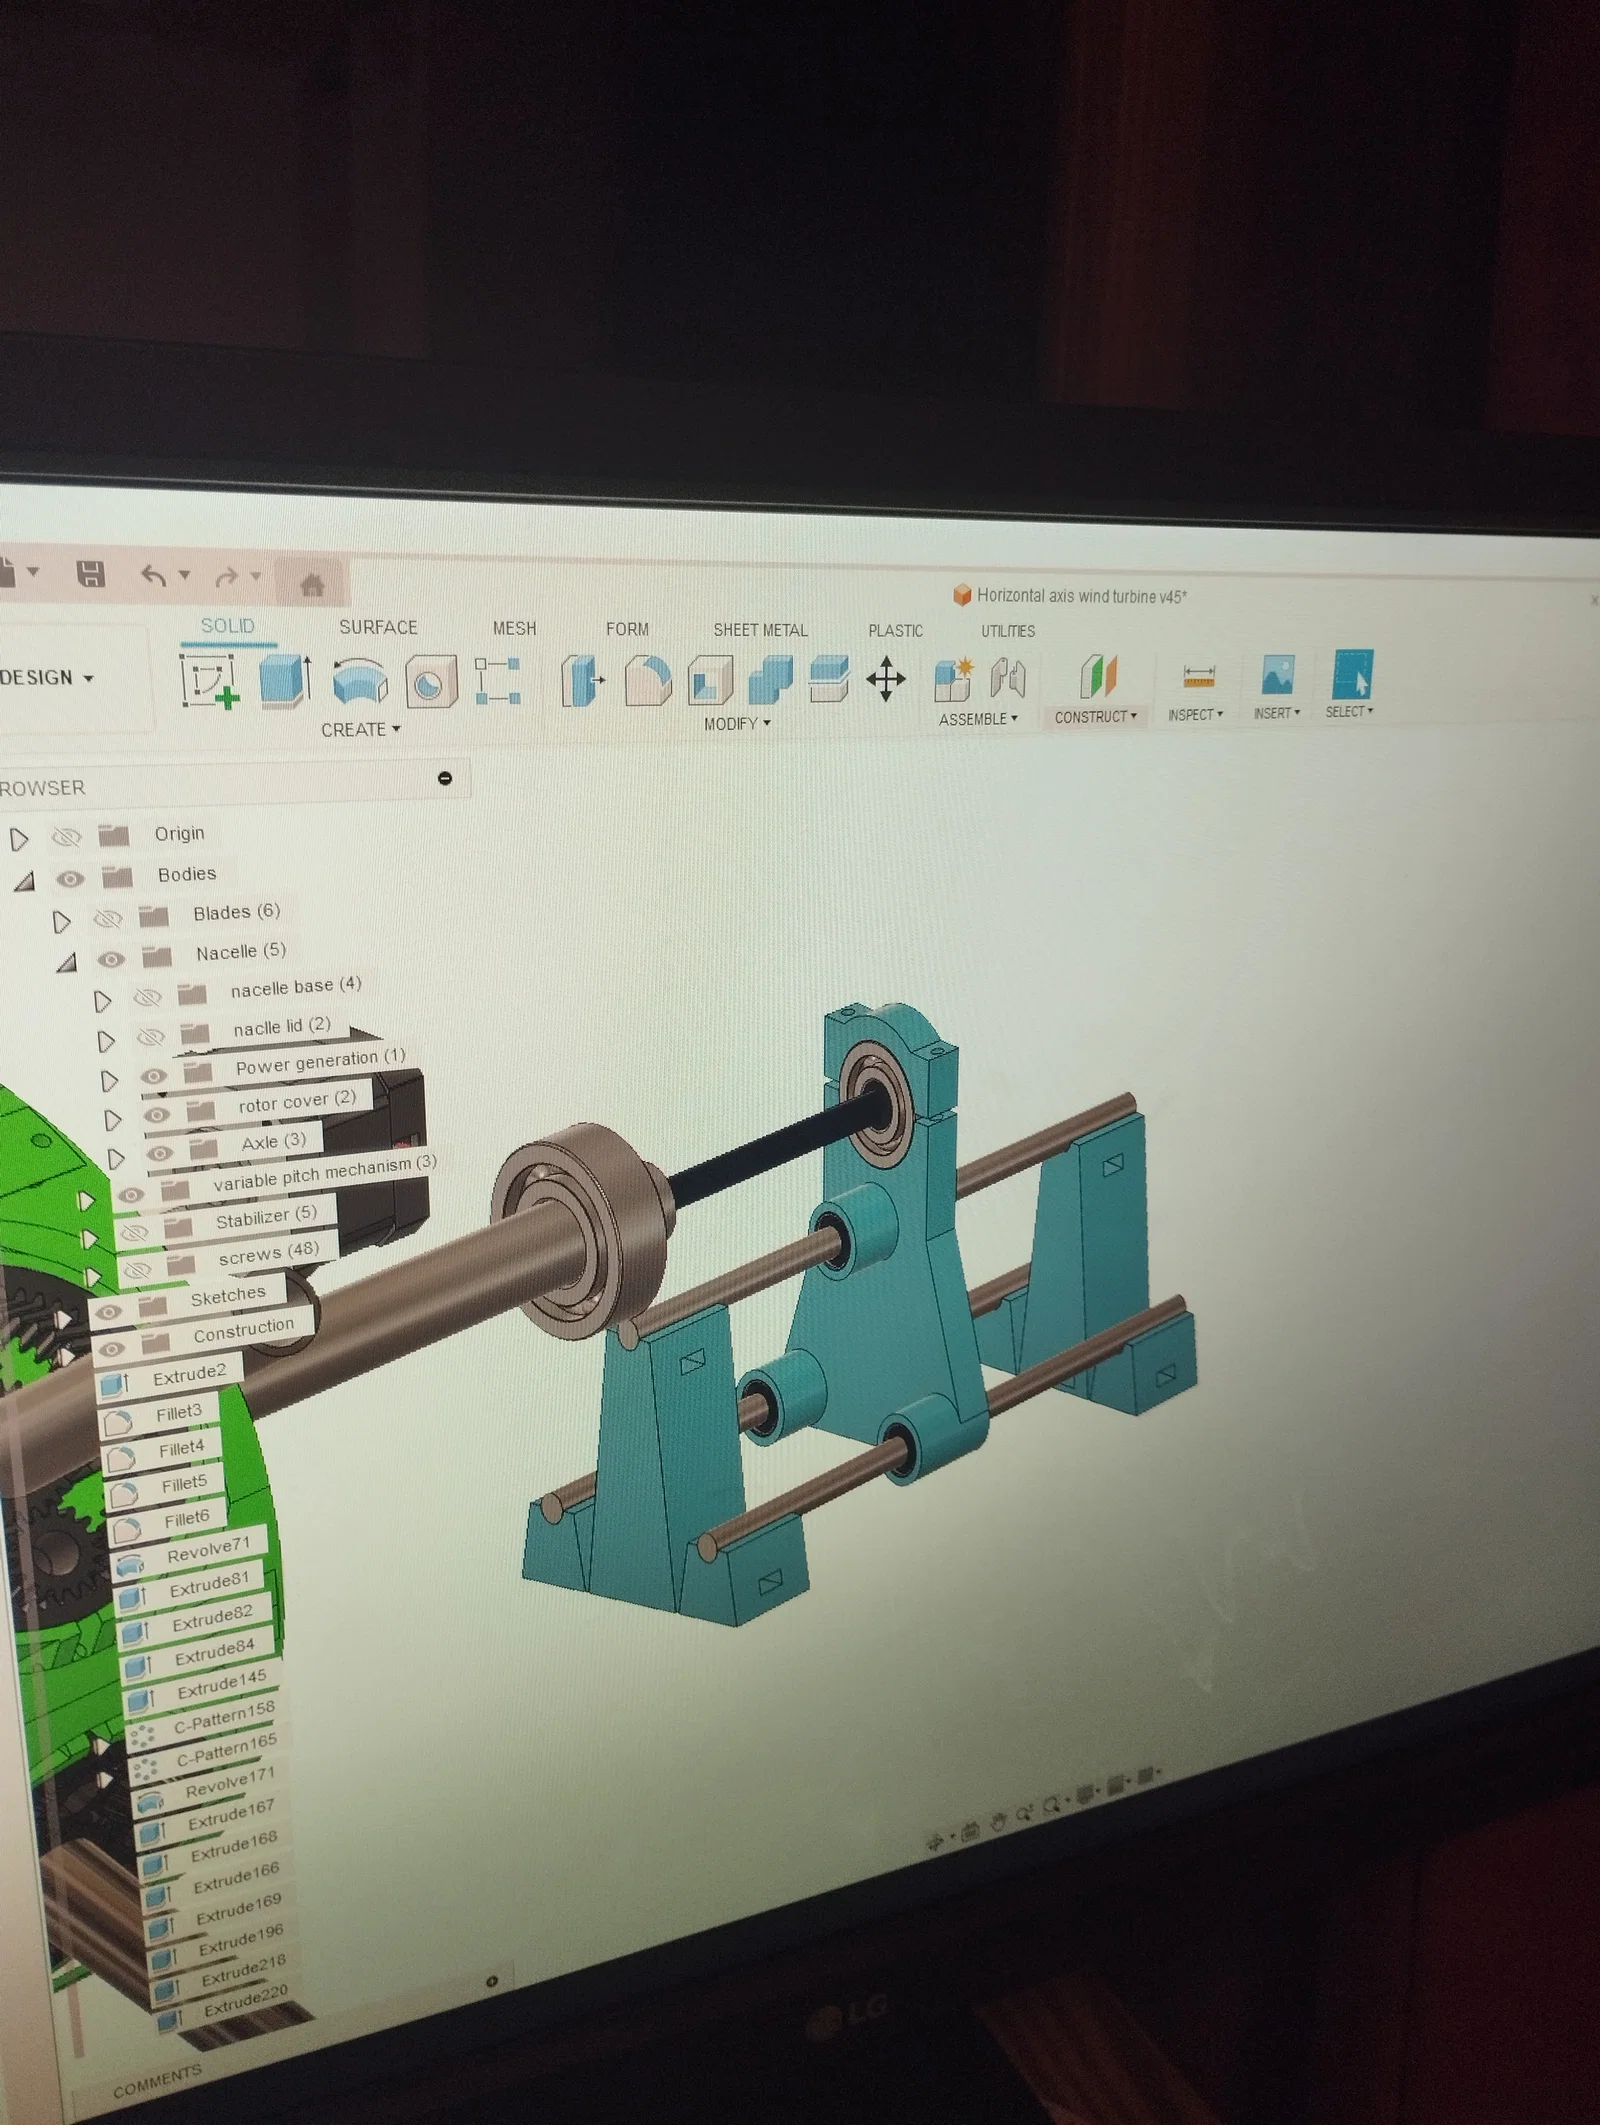Click the Redo arrow icon
Viewport: 1600px width, 2125px height.
227,577
